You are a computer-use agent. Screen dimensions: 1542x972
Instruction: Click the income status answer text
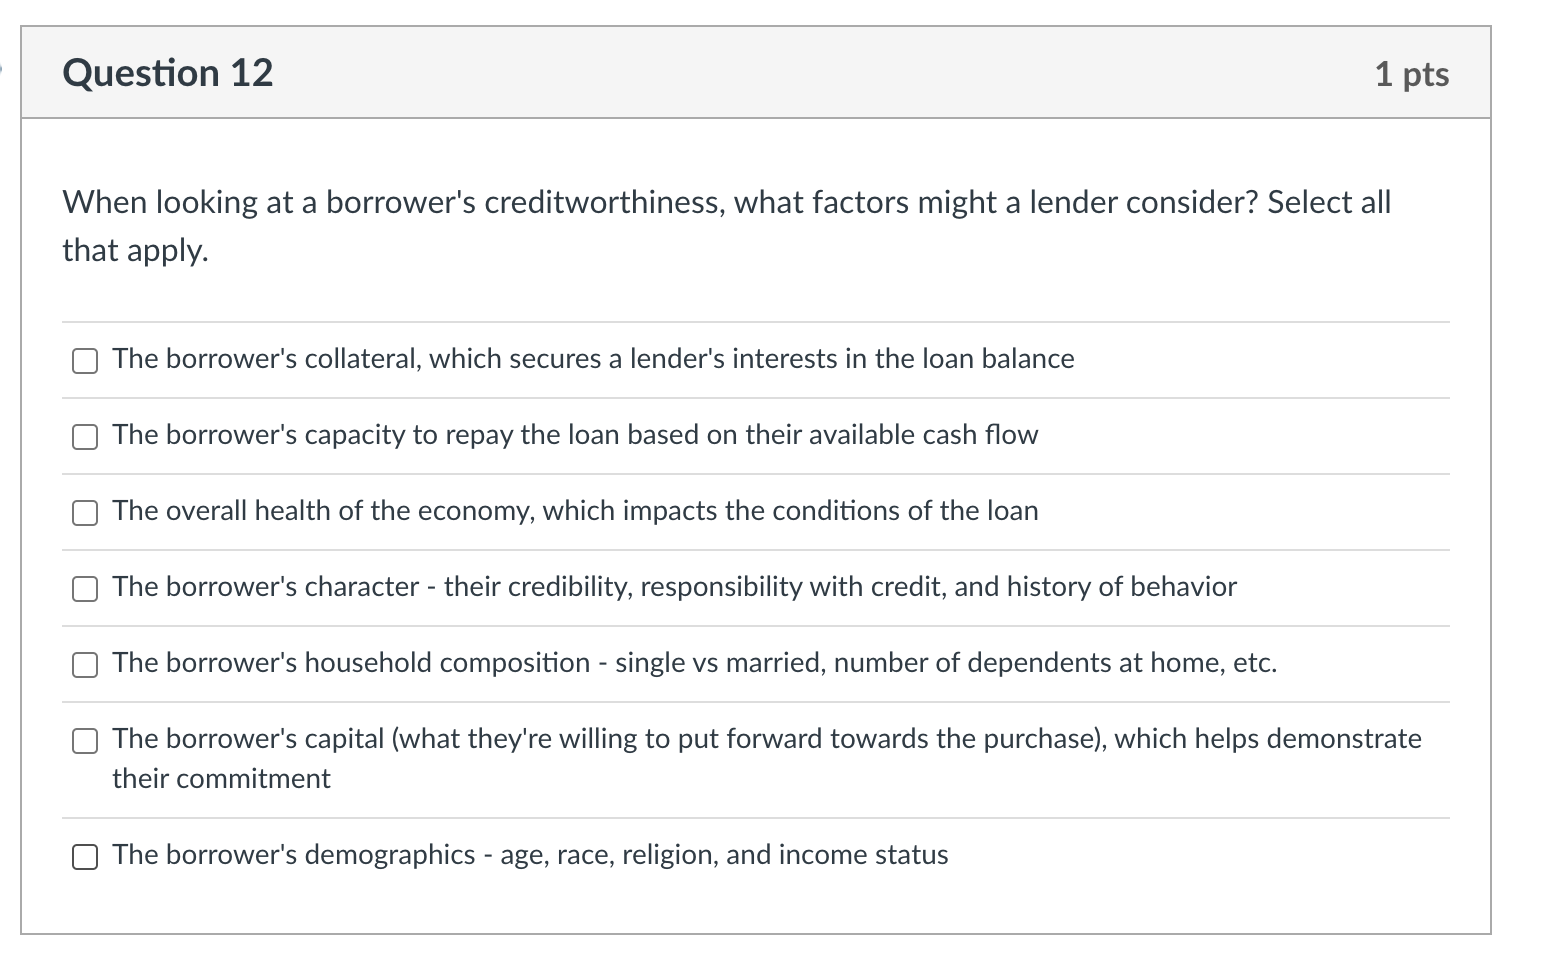coord(529,856)
